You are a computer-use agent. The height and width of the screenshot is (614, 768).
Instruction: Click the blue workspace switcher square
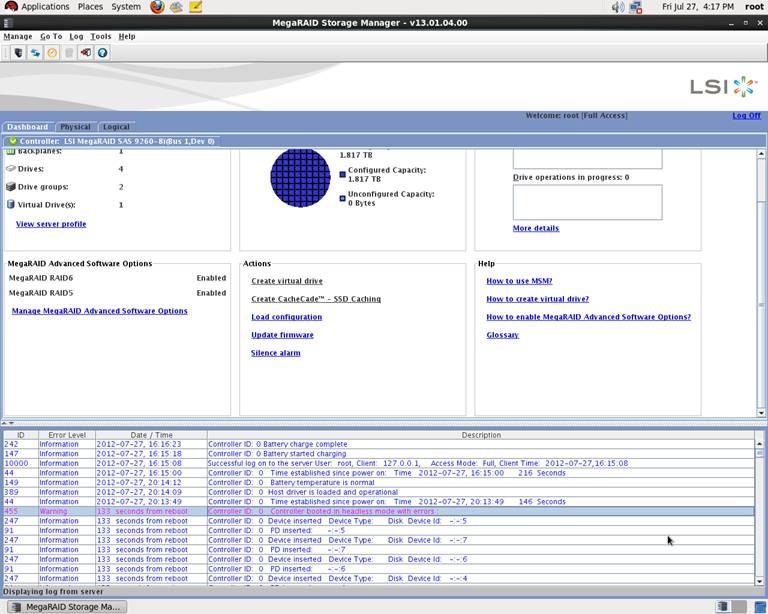(x=760, y=607)
